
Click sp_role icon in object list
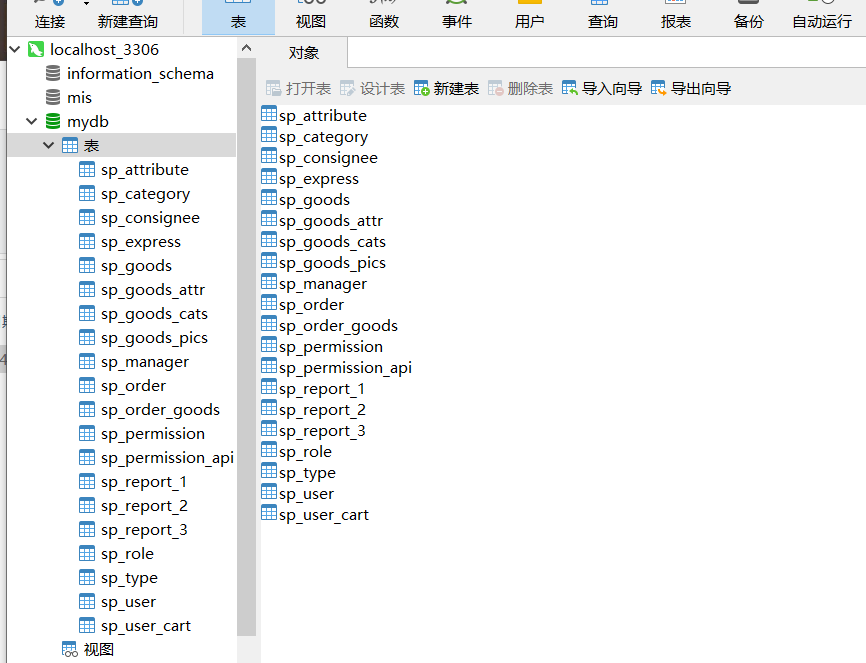click(269, 450)
